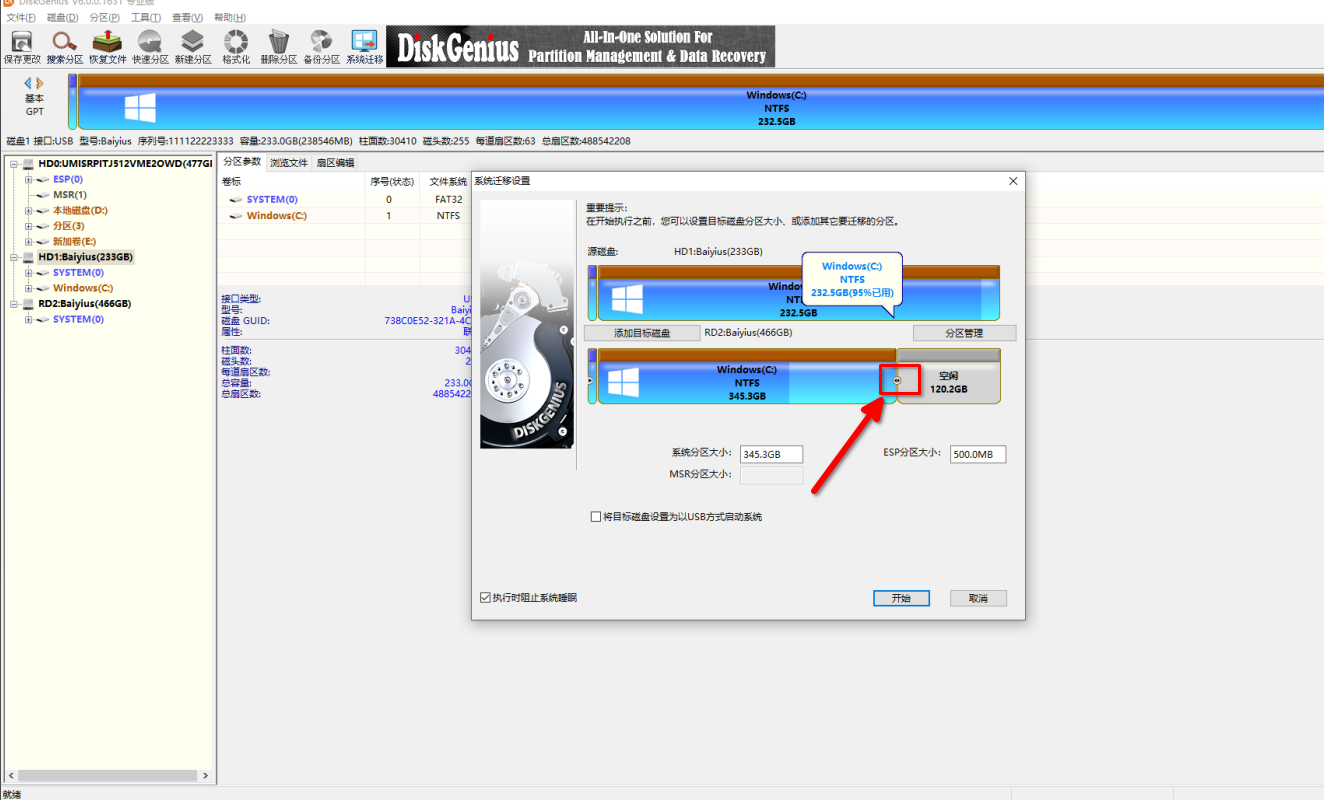Screen dimensions: 1324x800
Task: Open the 帮助(H) menu
Action: (229, 18)
